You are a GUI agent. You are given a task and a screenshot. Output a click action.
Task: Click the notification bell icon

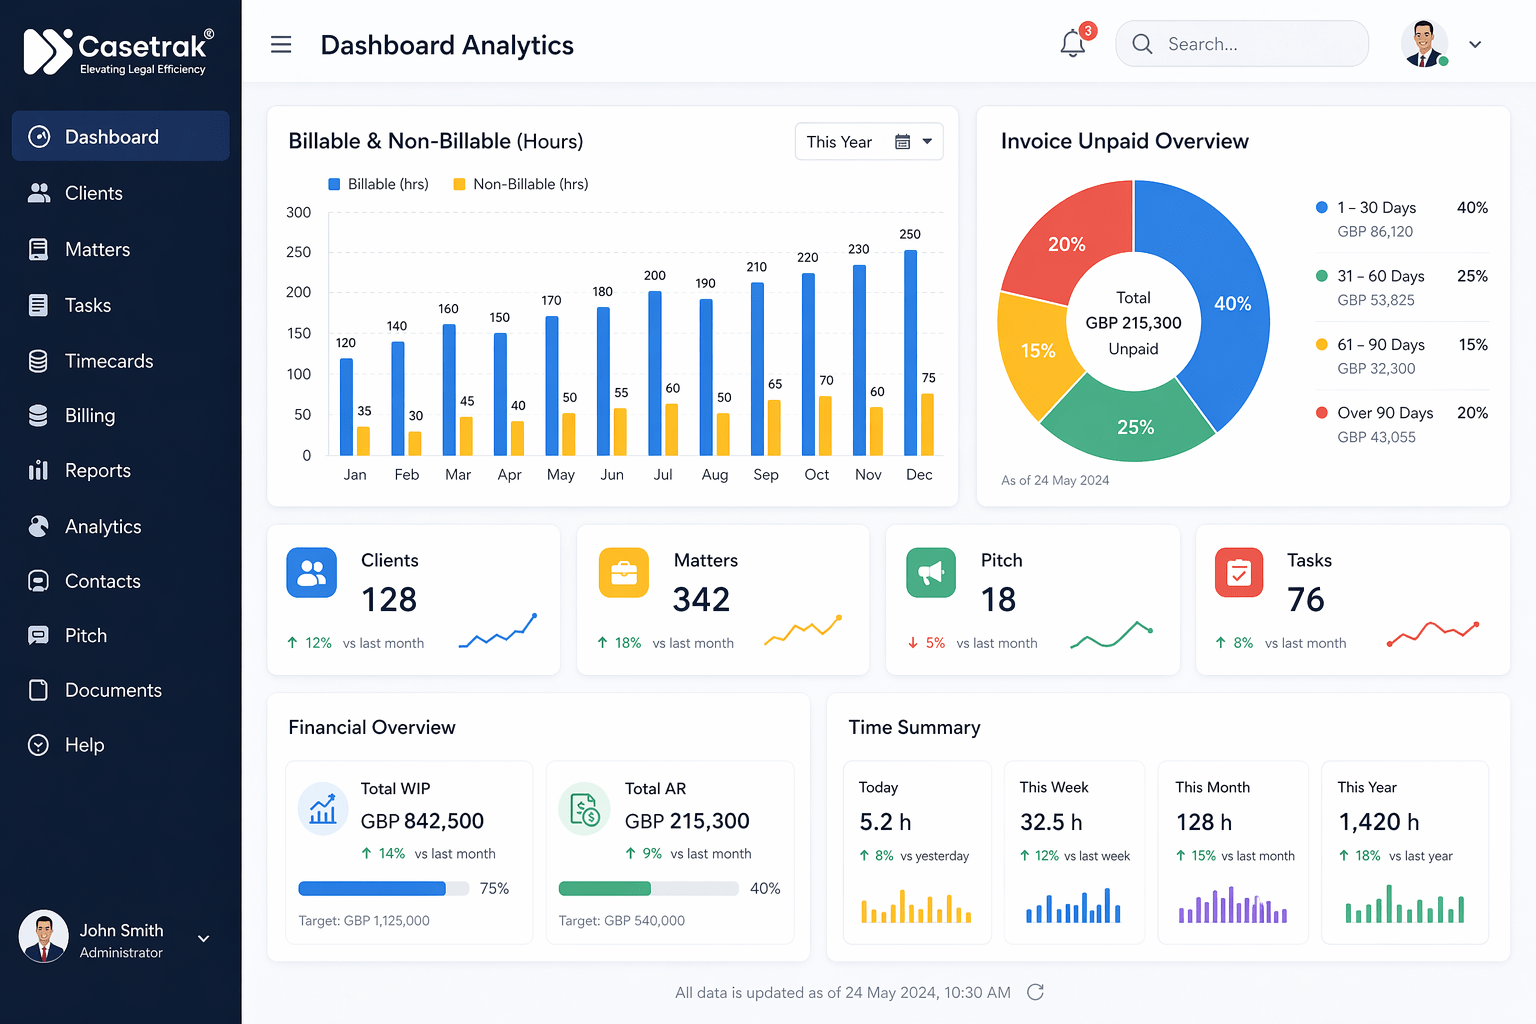tap(1073, 44)
